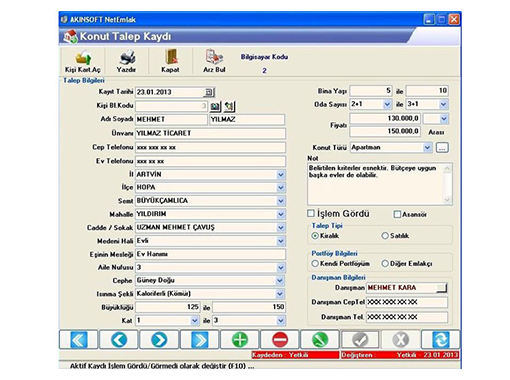Check the İşlem Gördü checkbox

[x=311, y=213]
